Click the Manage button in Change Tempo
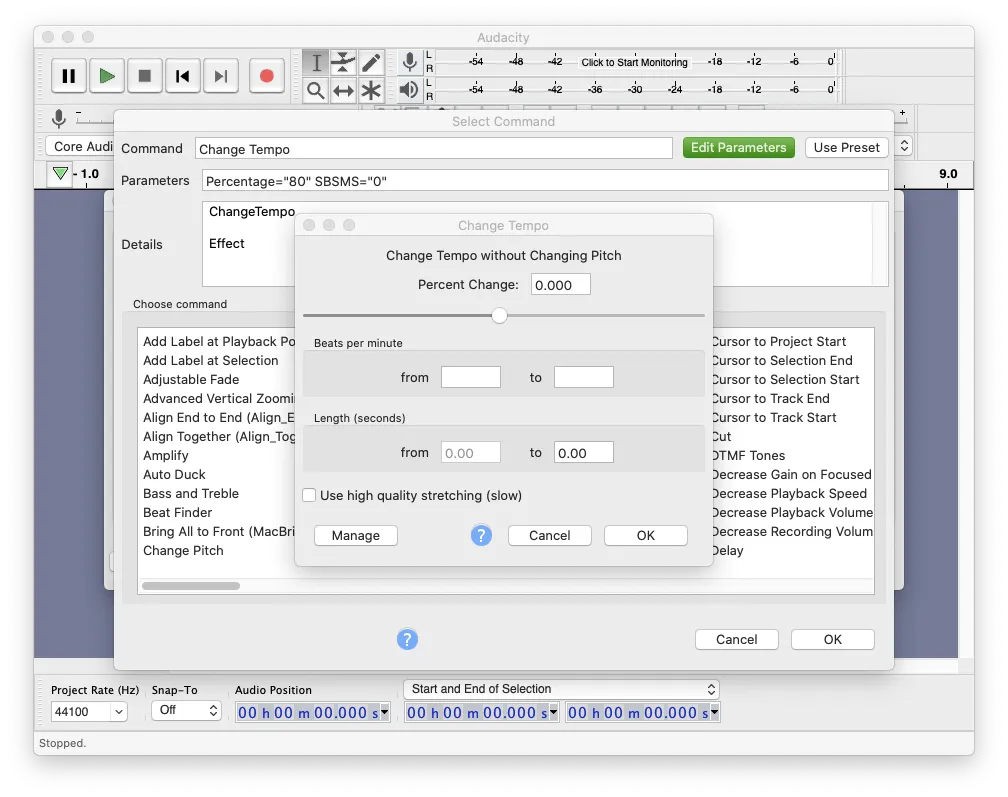The image size is (1008, 797). pos(356,535)
